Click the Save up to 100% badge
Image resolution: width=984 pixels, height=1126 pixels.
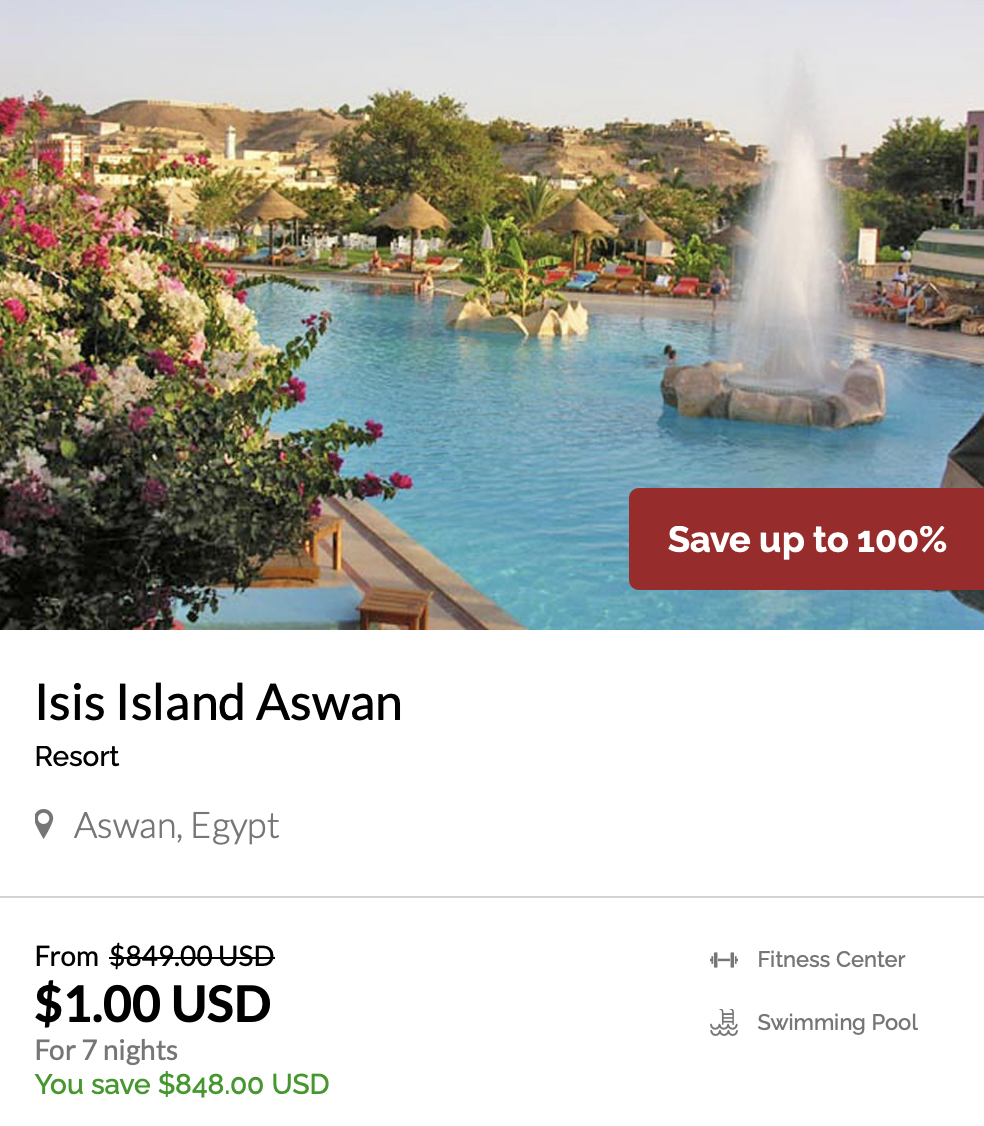(x=807, y=539)
